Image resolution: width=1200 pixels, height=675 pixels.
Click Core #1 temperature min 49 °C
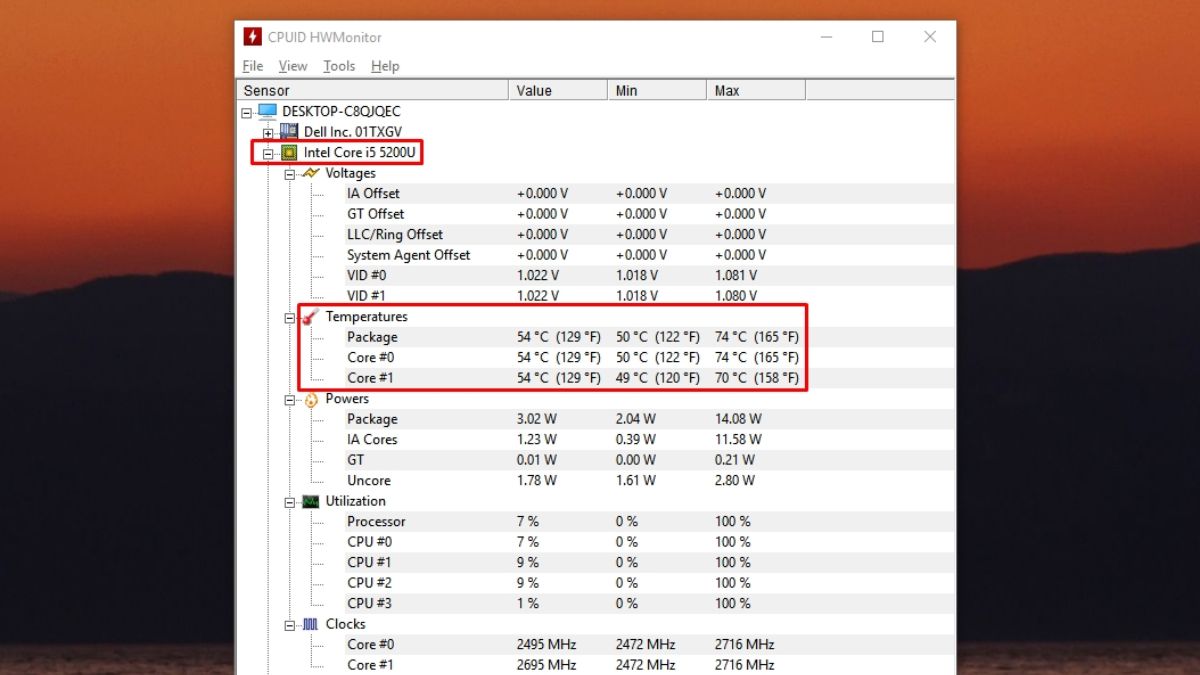[659, 378]
